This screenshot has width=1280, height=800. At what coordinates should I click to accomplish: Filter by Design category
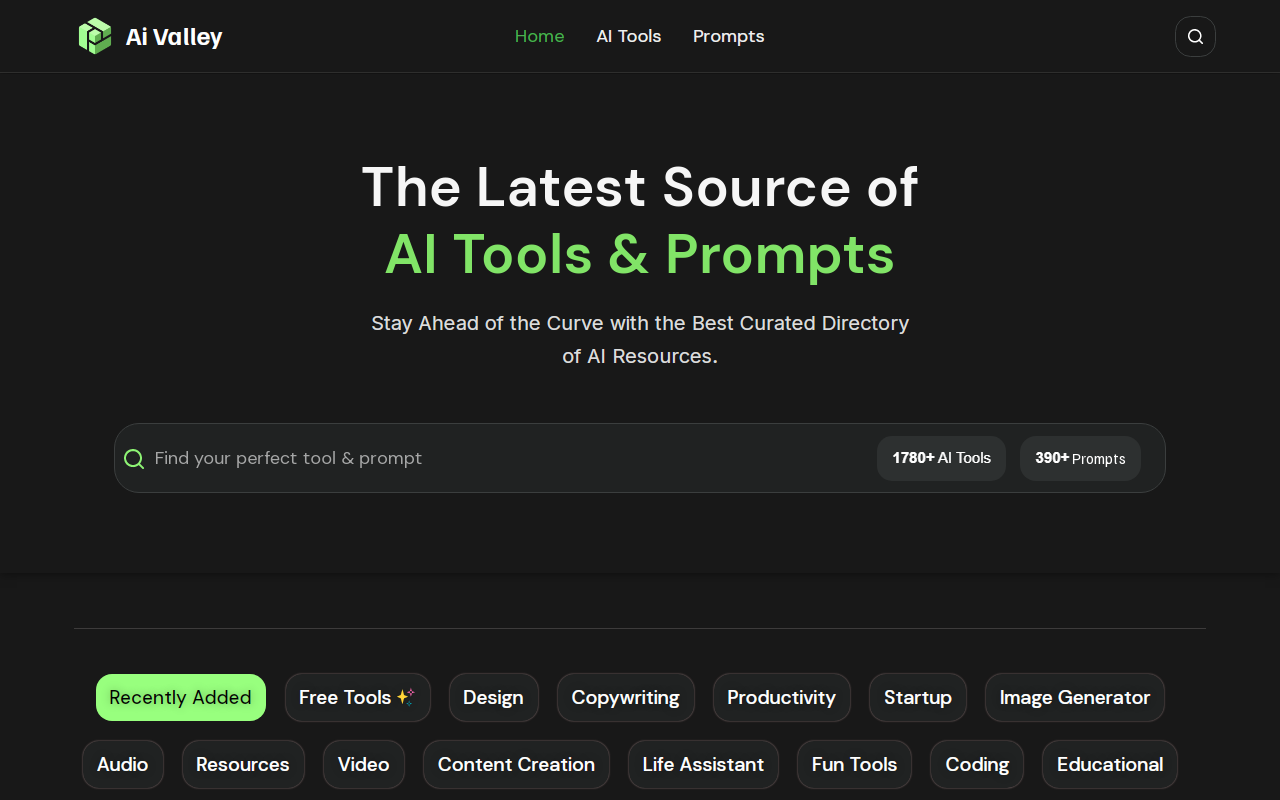[493, 697]
